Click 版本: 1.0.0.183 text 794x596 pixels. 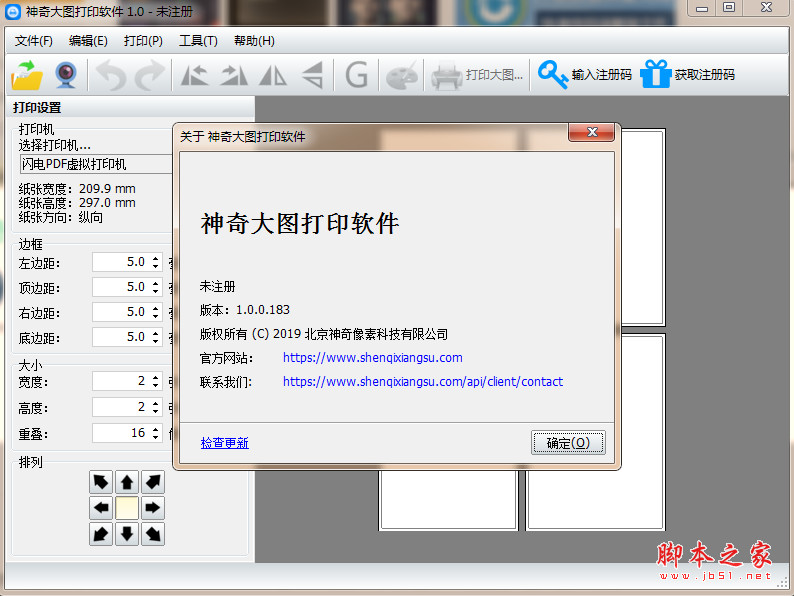click(245, 310)
